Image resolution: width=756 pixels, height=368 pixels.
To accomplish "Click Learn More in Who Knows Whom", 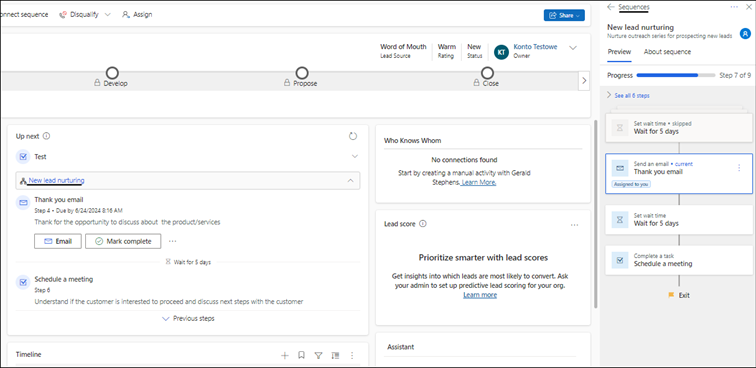I will (x=479, y=182).
